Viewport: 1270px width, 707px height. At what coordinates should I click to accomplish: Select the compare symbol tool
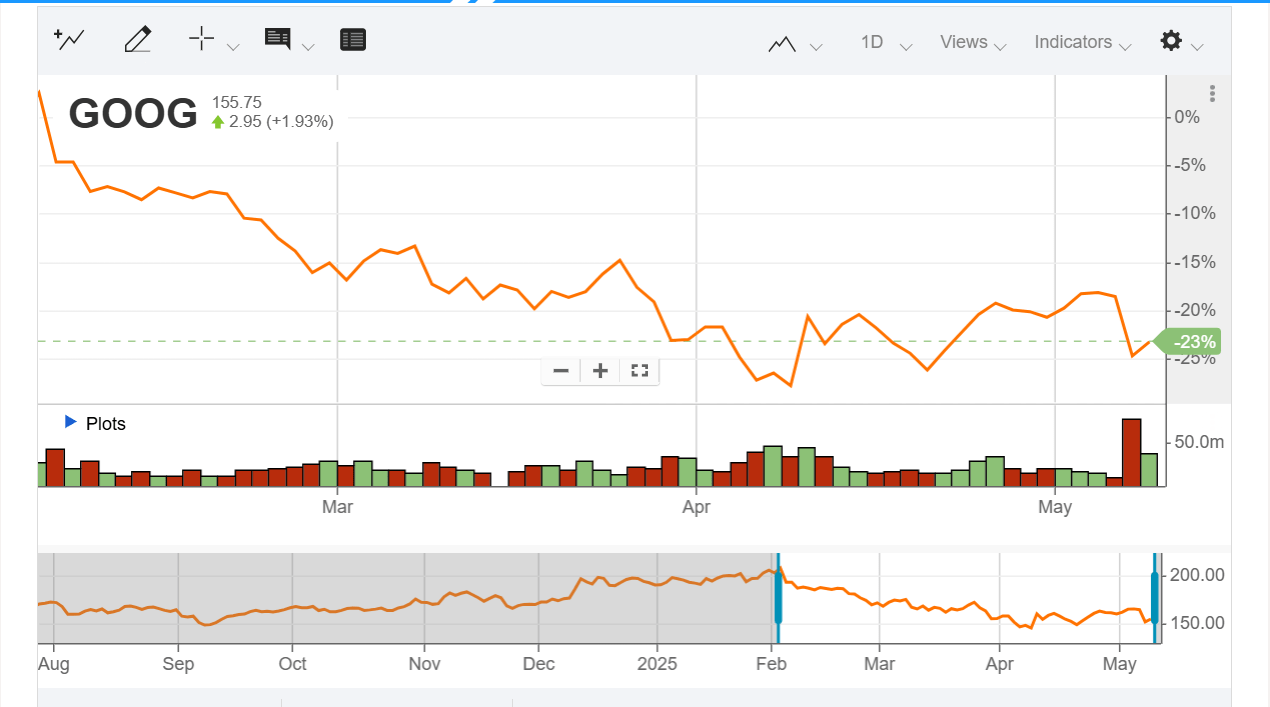tap(68, 40)
